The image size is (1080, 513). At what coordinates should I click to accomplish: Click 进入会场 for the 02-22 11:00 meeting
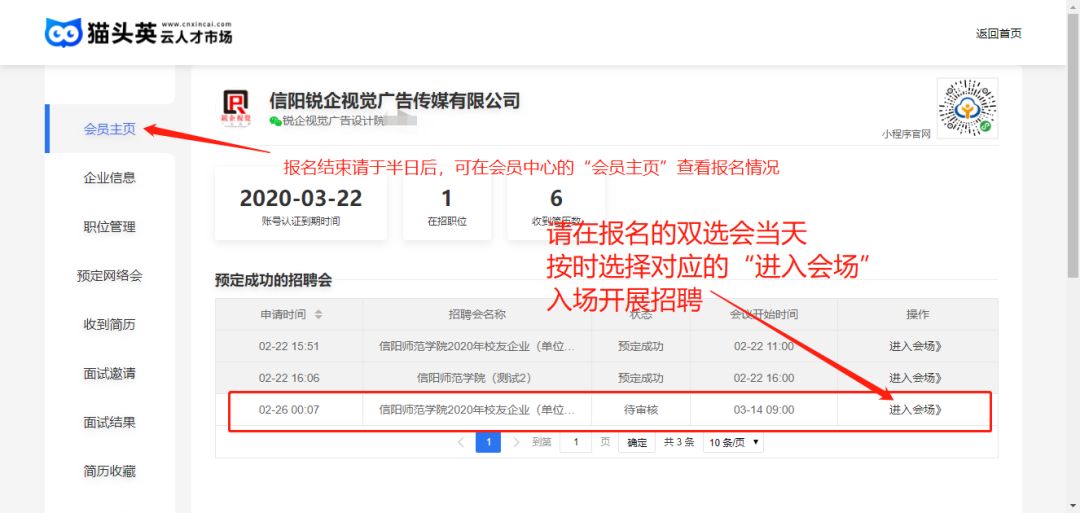tap(915, 346)
